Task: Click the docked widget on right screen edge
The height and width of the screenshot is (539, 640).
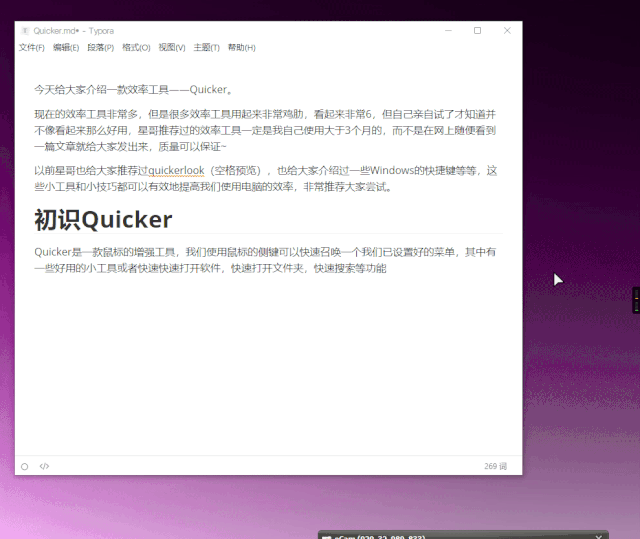Action: click(635, 298)
